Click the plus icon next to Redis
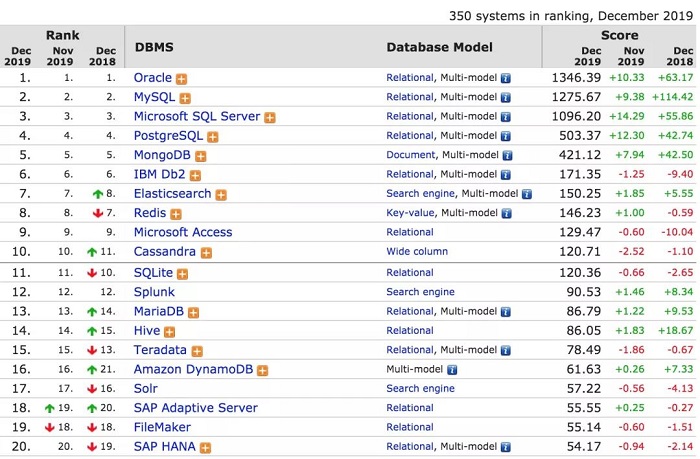Viewport: 700px width, 459px height. (x=176, y=214)
